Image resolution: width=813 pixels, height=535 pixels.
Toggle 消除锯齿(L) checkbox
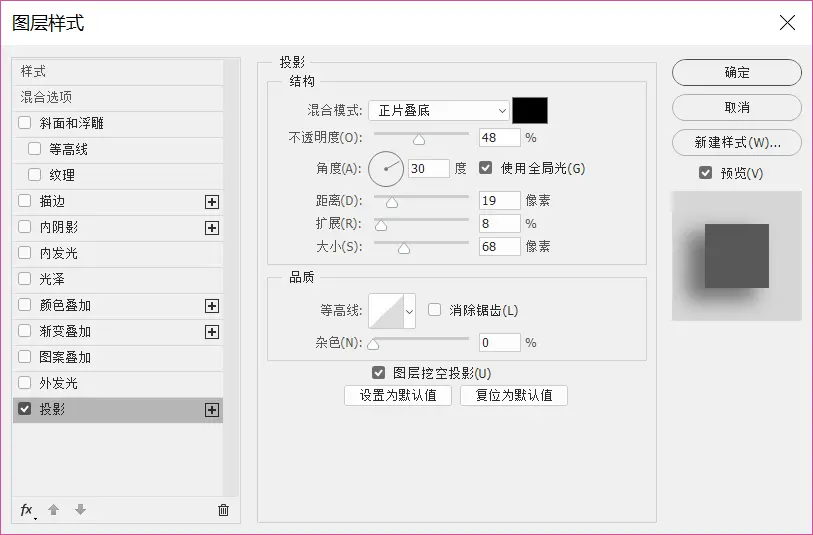434,310
